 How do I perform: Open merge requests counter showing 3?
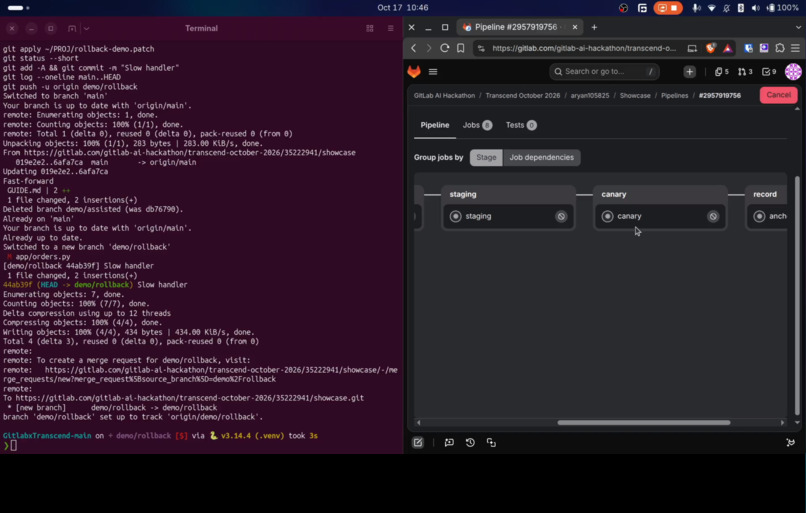pos(745,71)
